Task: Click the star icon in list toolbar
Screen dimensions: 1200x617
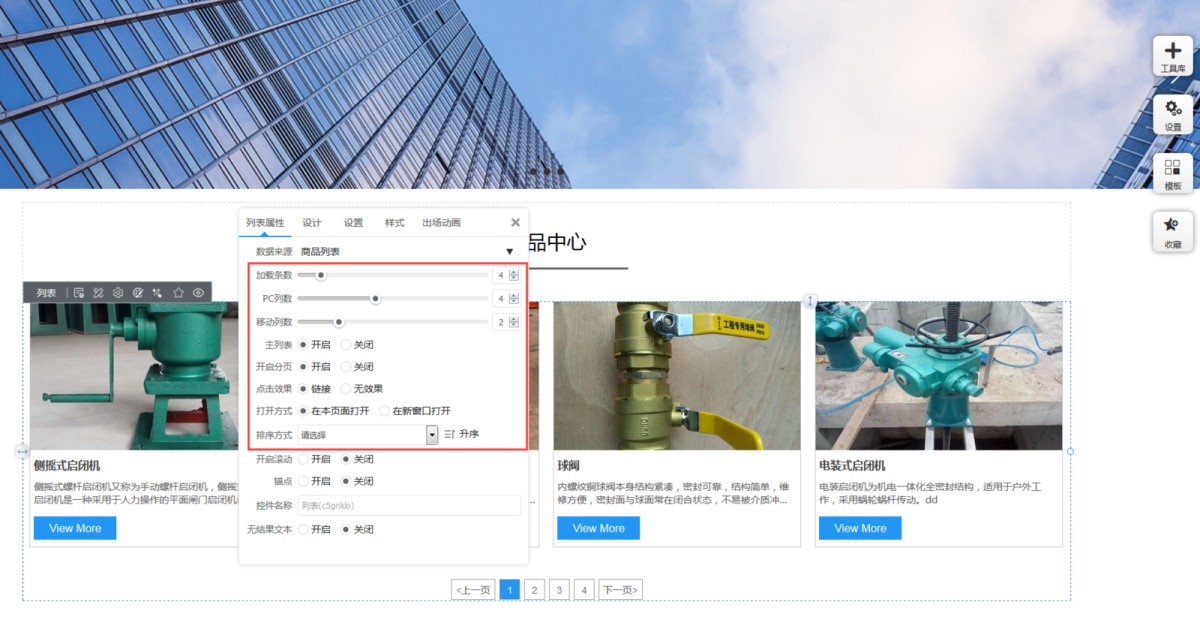Action: [x=178, y=293]
